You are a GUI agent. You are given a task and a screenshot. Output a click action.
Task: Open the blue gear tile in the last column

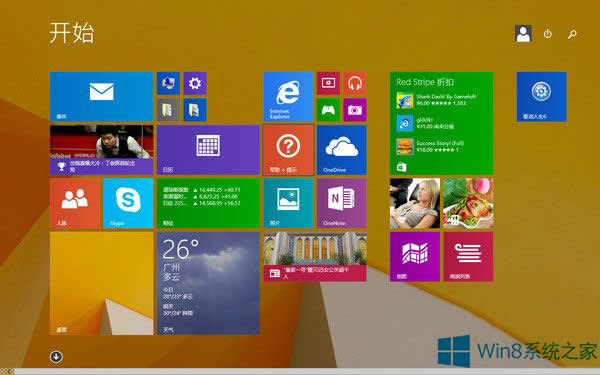[541, 97]
